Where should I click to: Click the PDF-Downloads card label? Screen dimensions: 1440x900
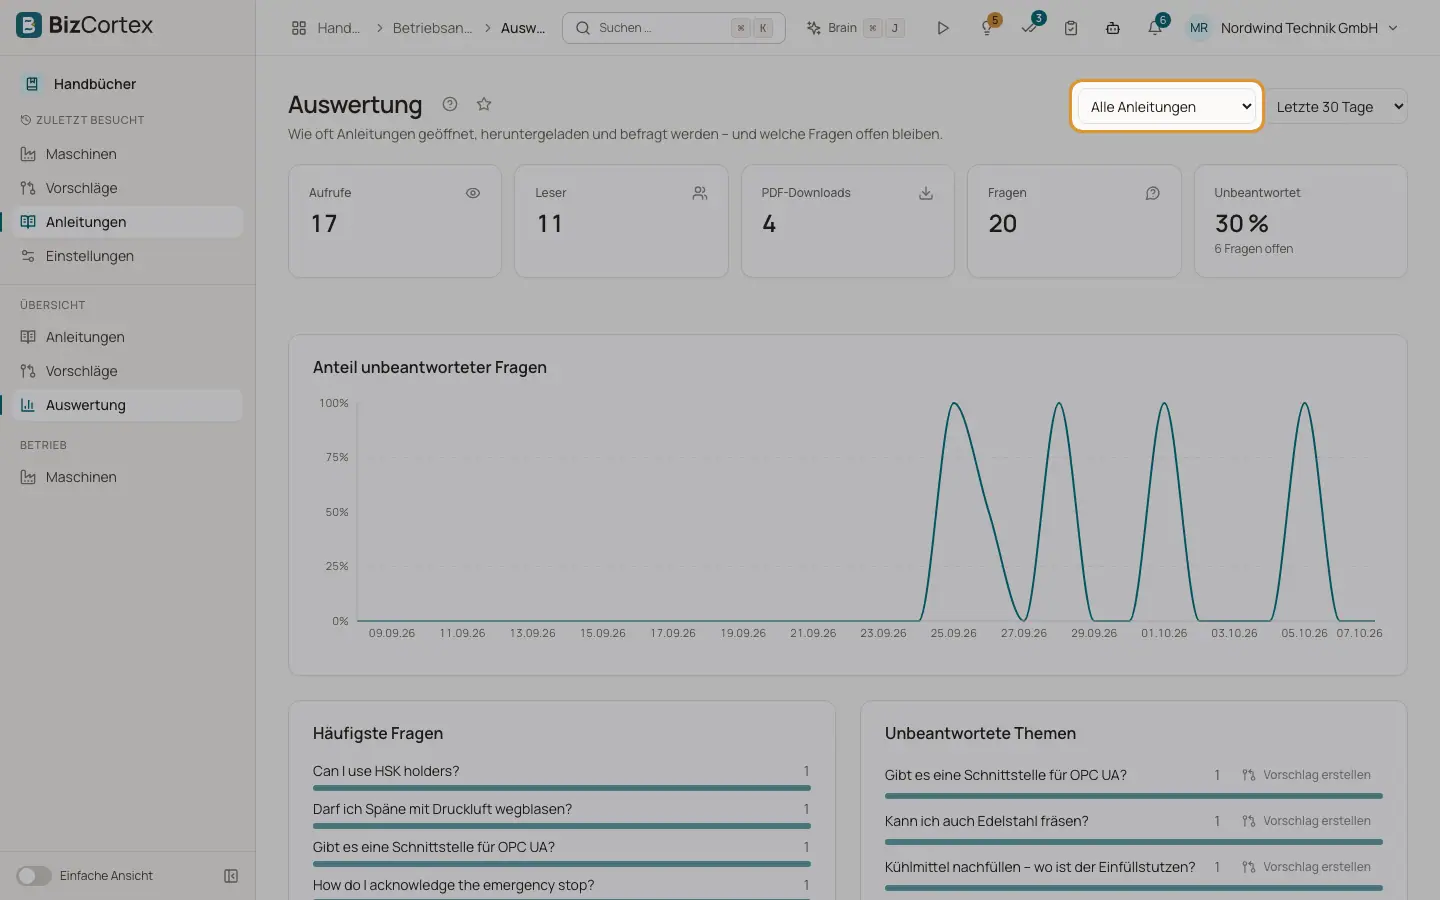[x=806, y=193]
